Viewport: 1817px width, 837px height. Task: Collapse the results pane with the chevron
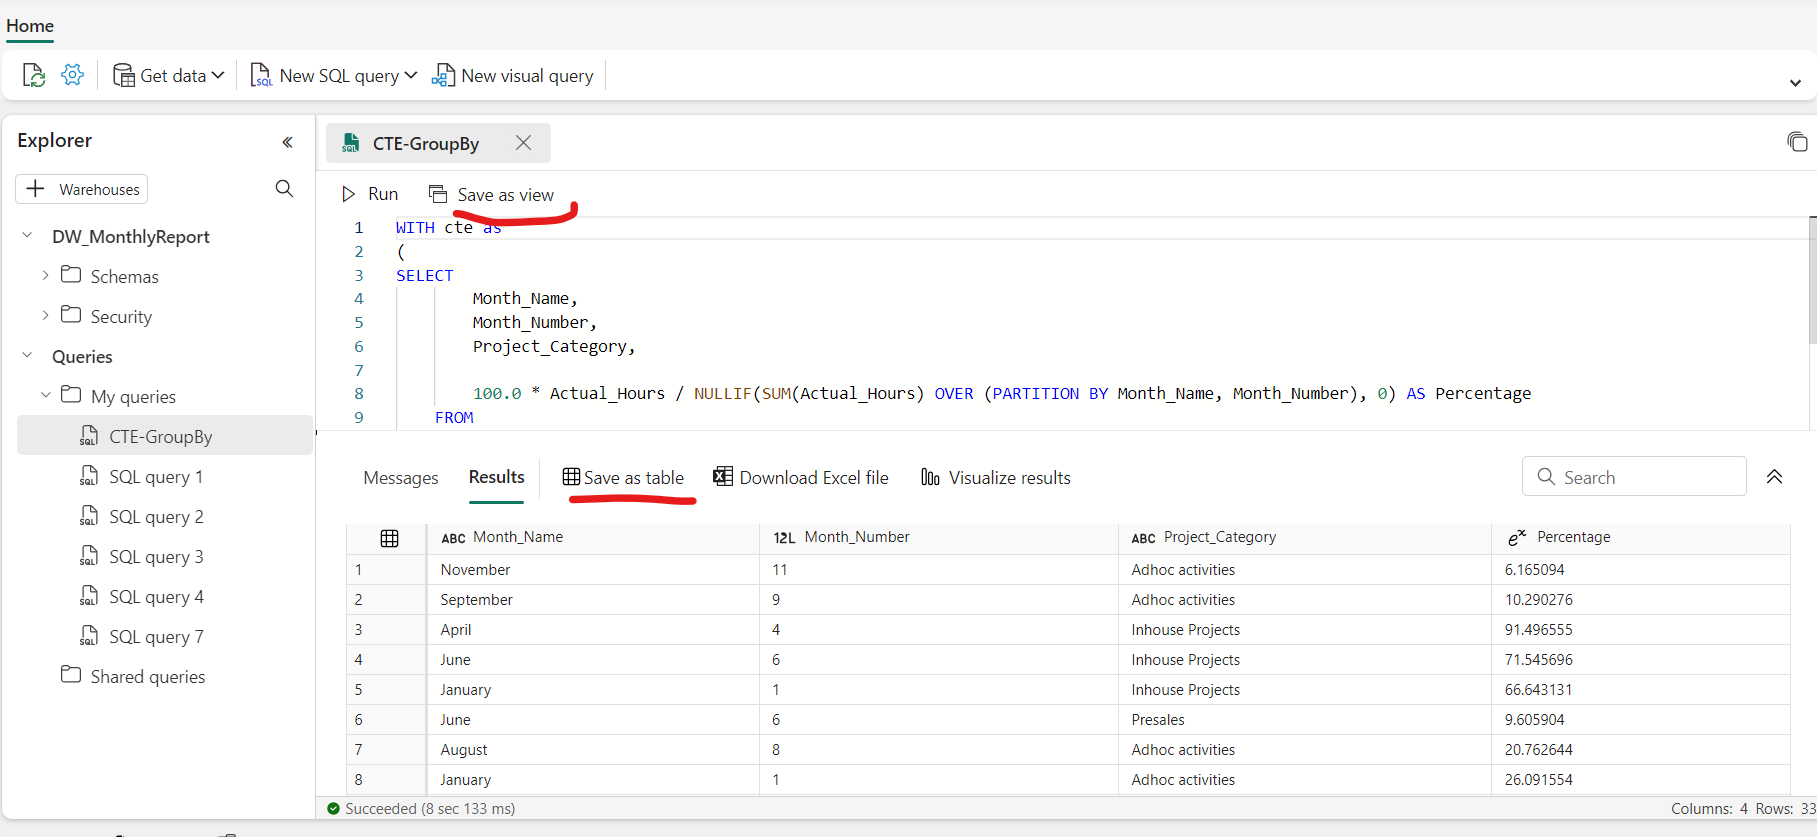1774,477
